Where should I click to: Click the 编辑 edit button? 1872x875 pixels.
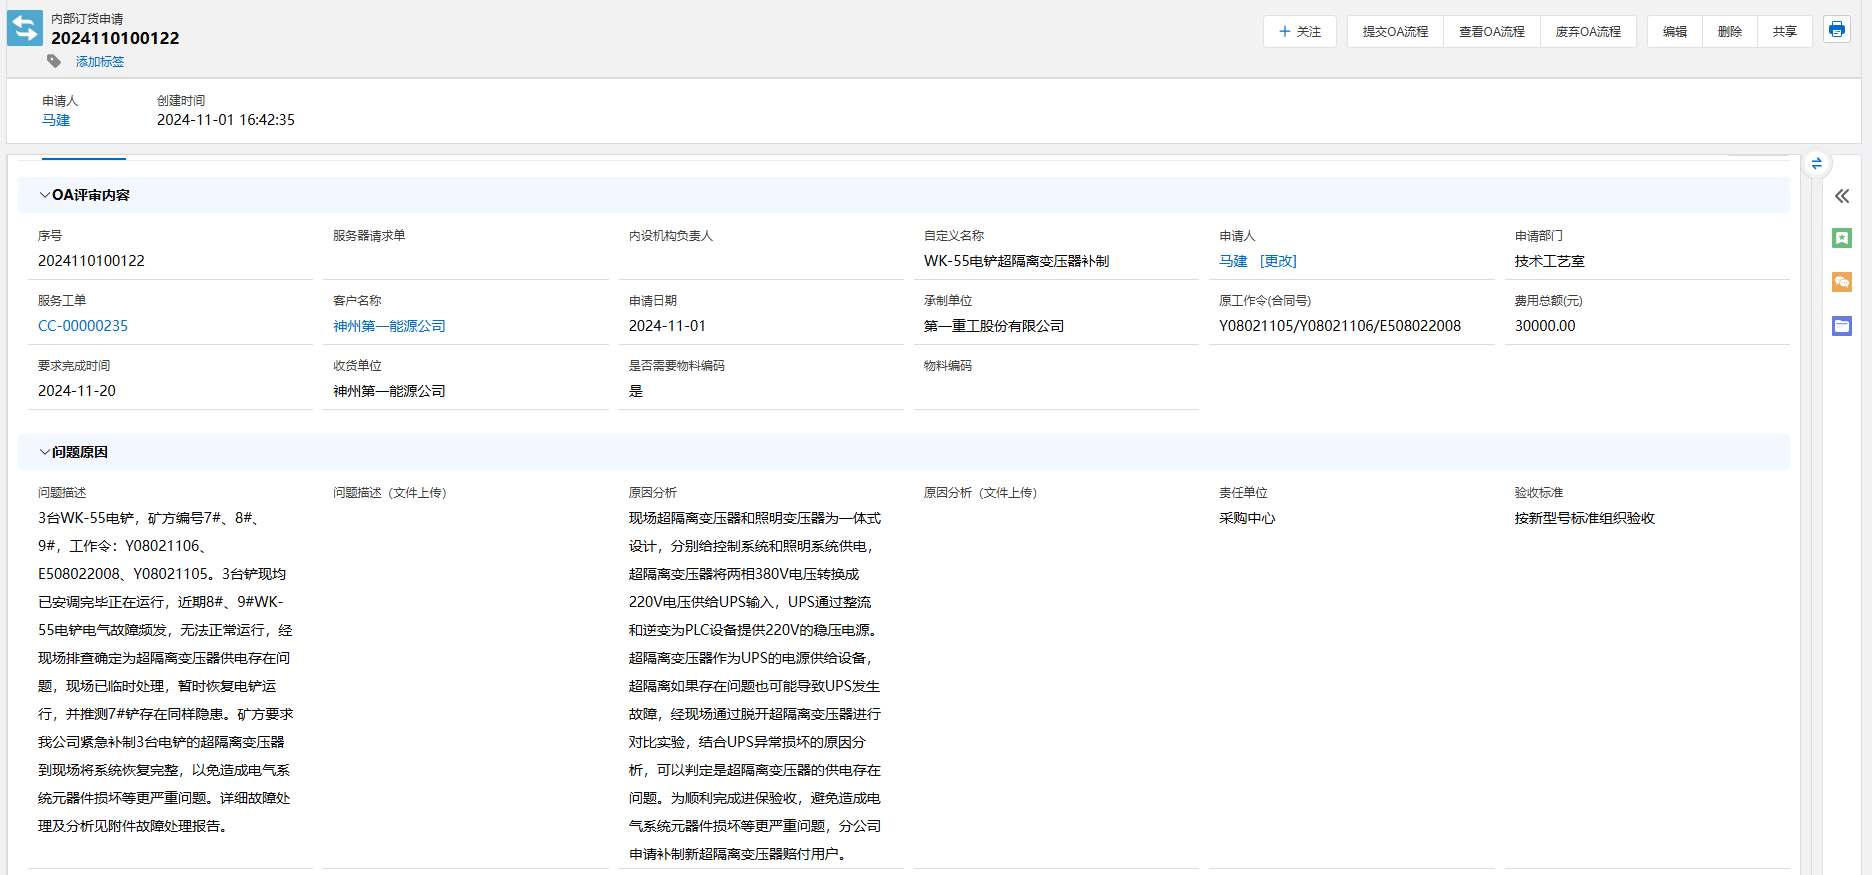click(x=1674, y=32)
